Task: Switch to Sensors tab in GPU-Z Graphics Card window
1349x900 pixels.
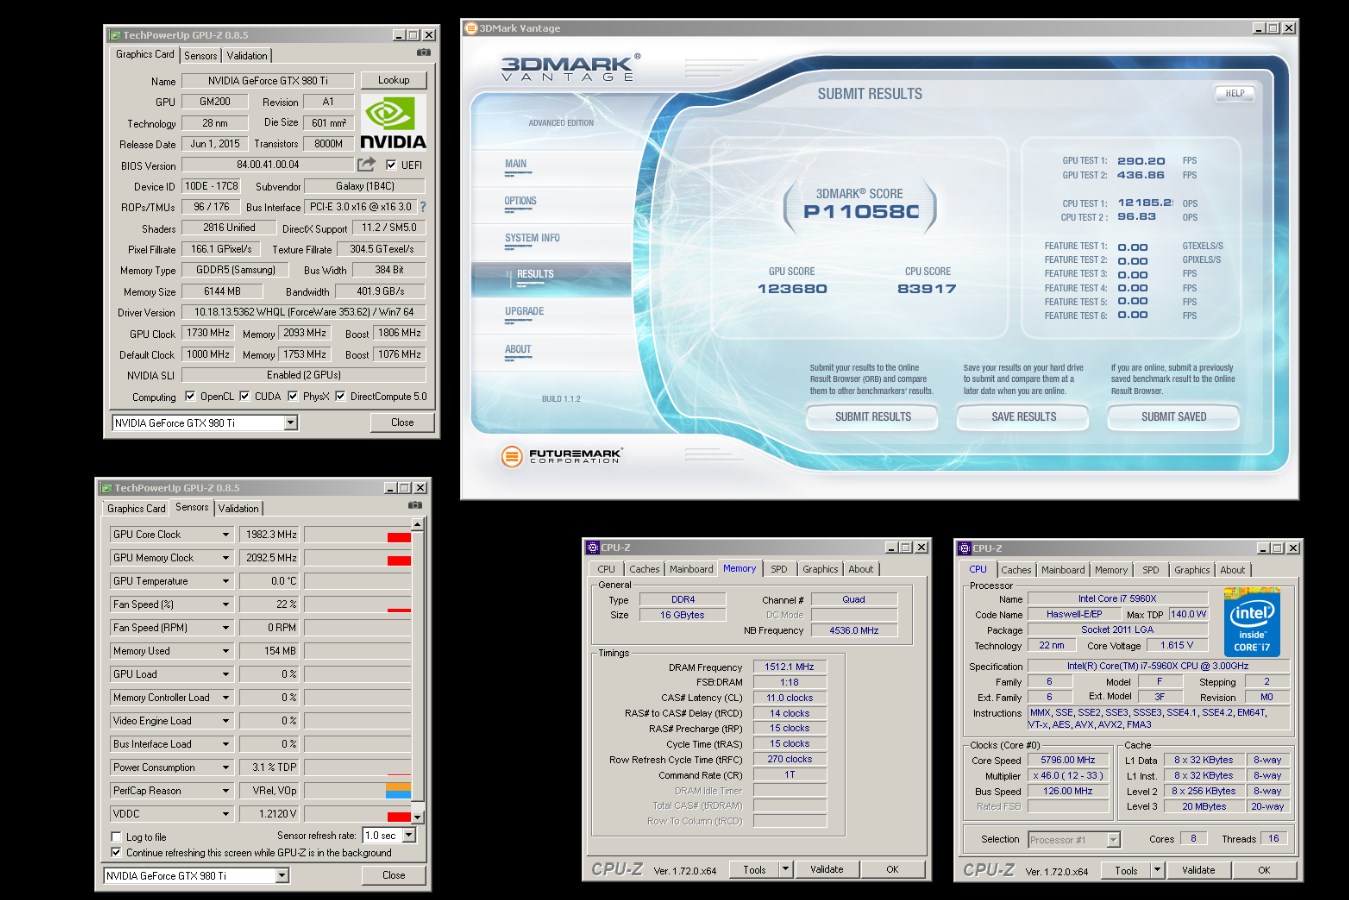Action: 200,56
